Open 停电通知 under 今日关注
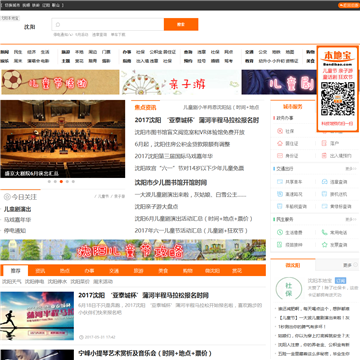Image resolution: width=360 pixels, height=360 pixels. (15, 231)
